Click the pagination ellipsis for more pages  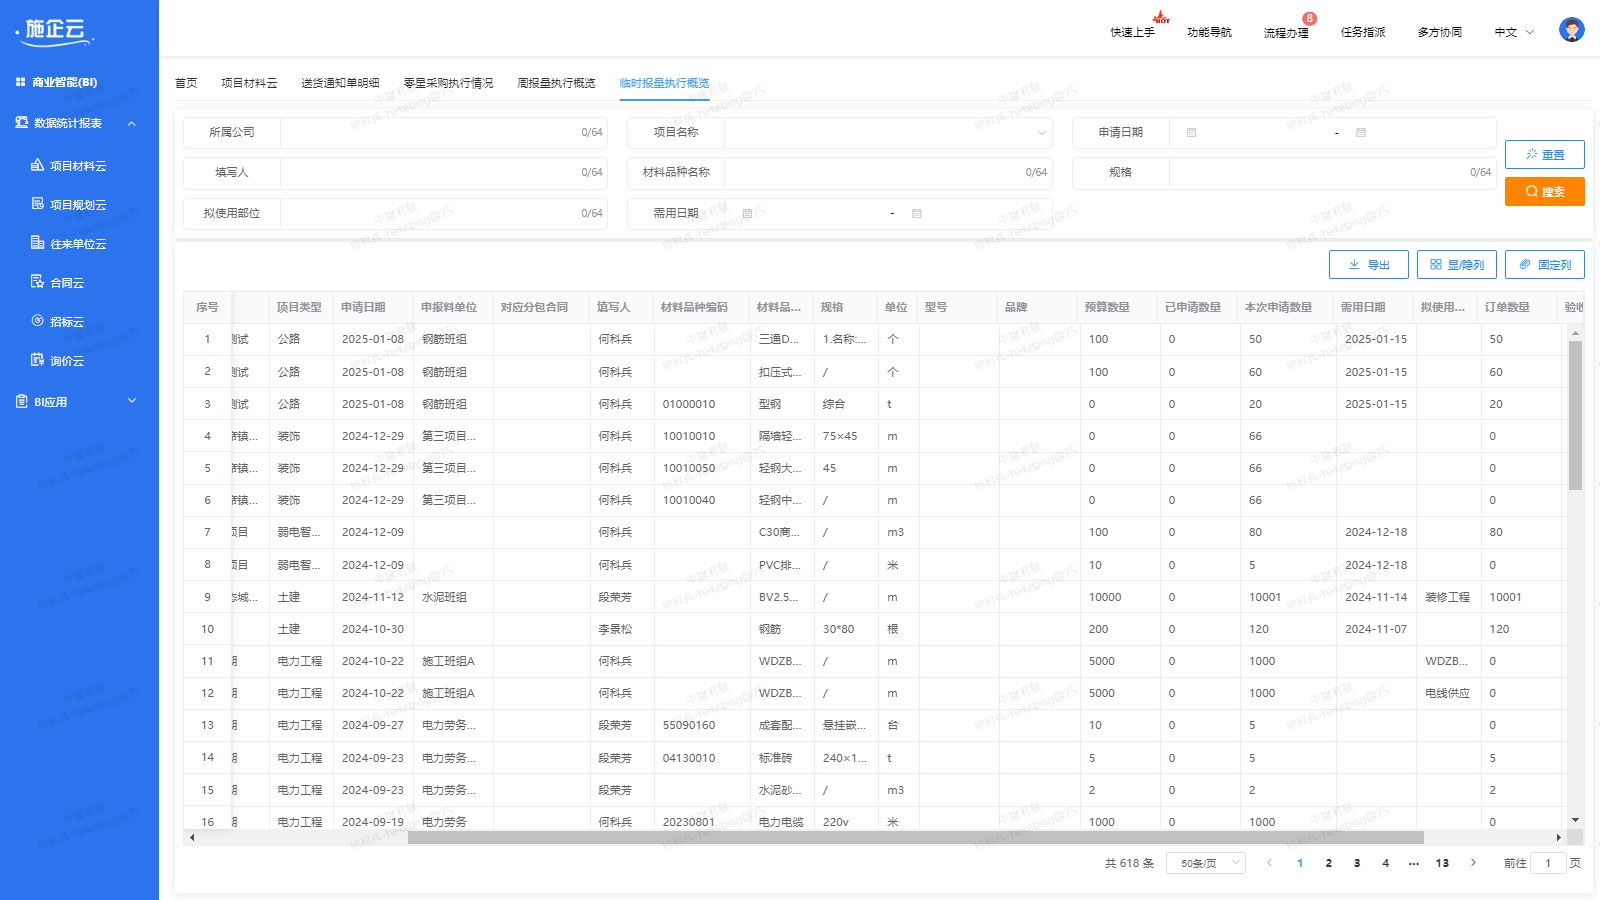pos(1413,863)
